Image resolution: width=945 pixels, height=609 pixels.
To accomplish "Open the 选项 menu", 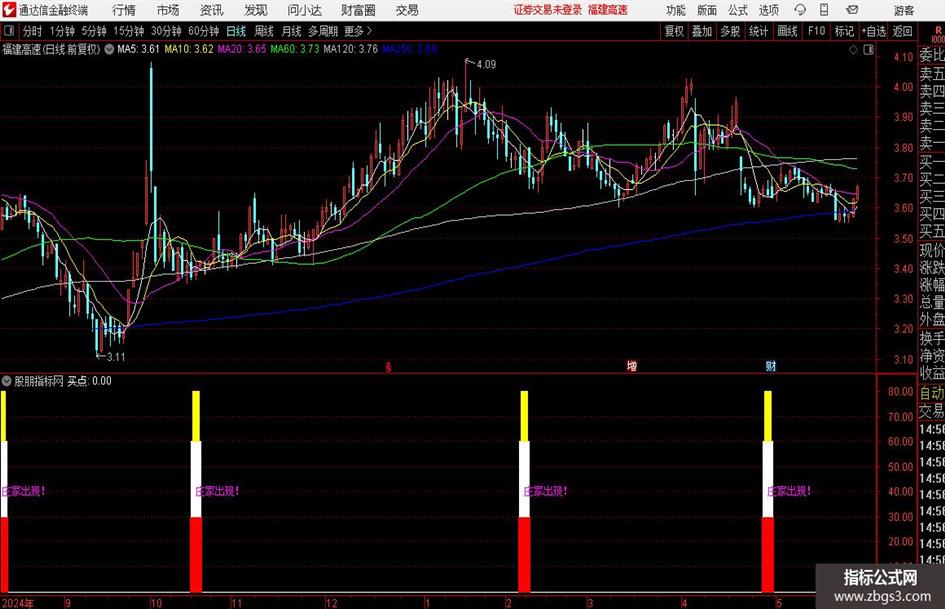I will click(x=768, y=10).
